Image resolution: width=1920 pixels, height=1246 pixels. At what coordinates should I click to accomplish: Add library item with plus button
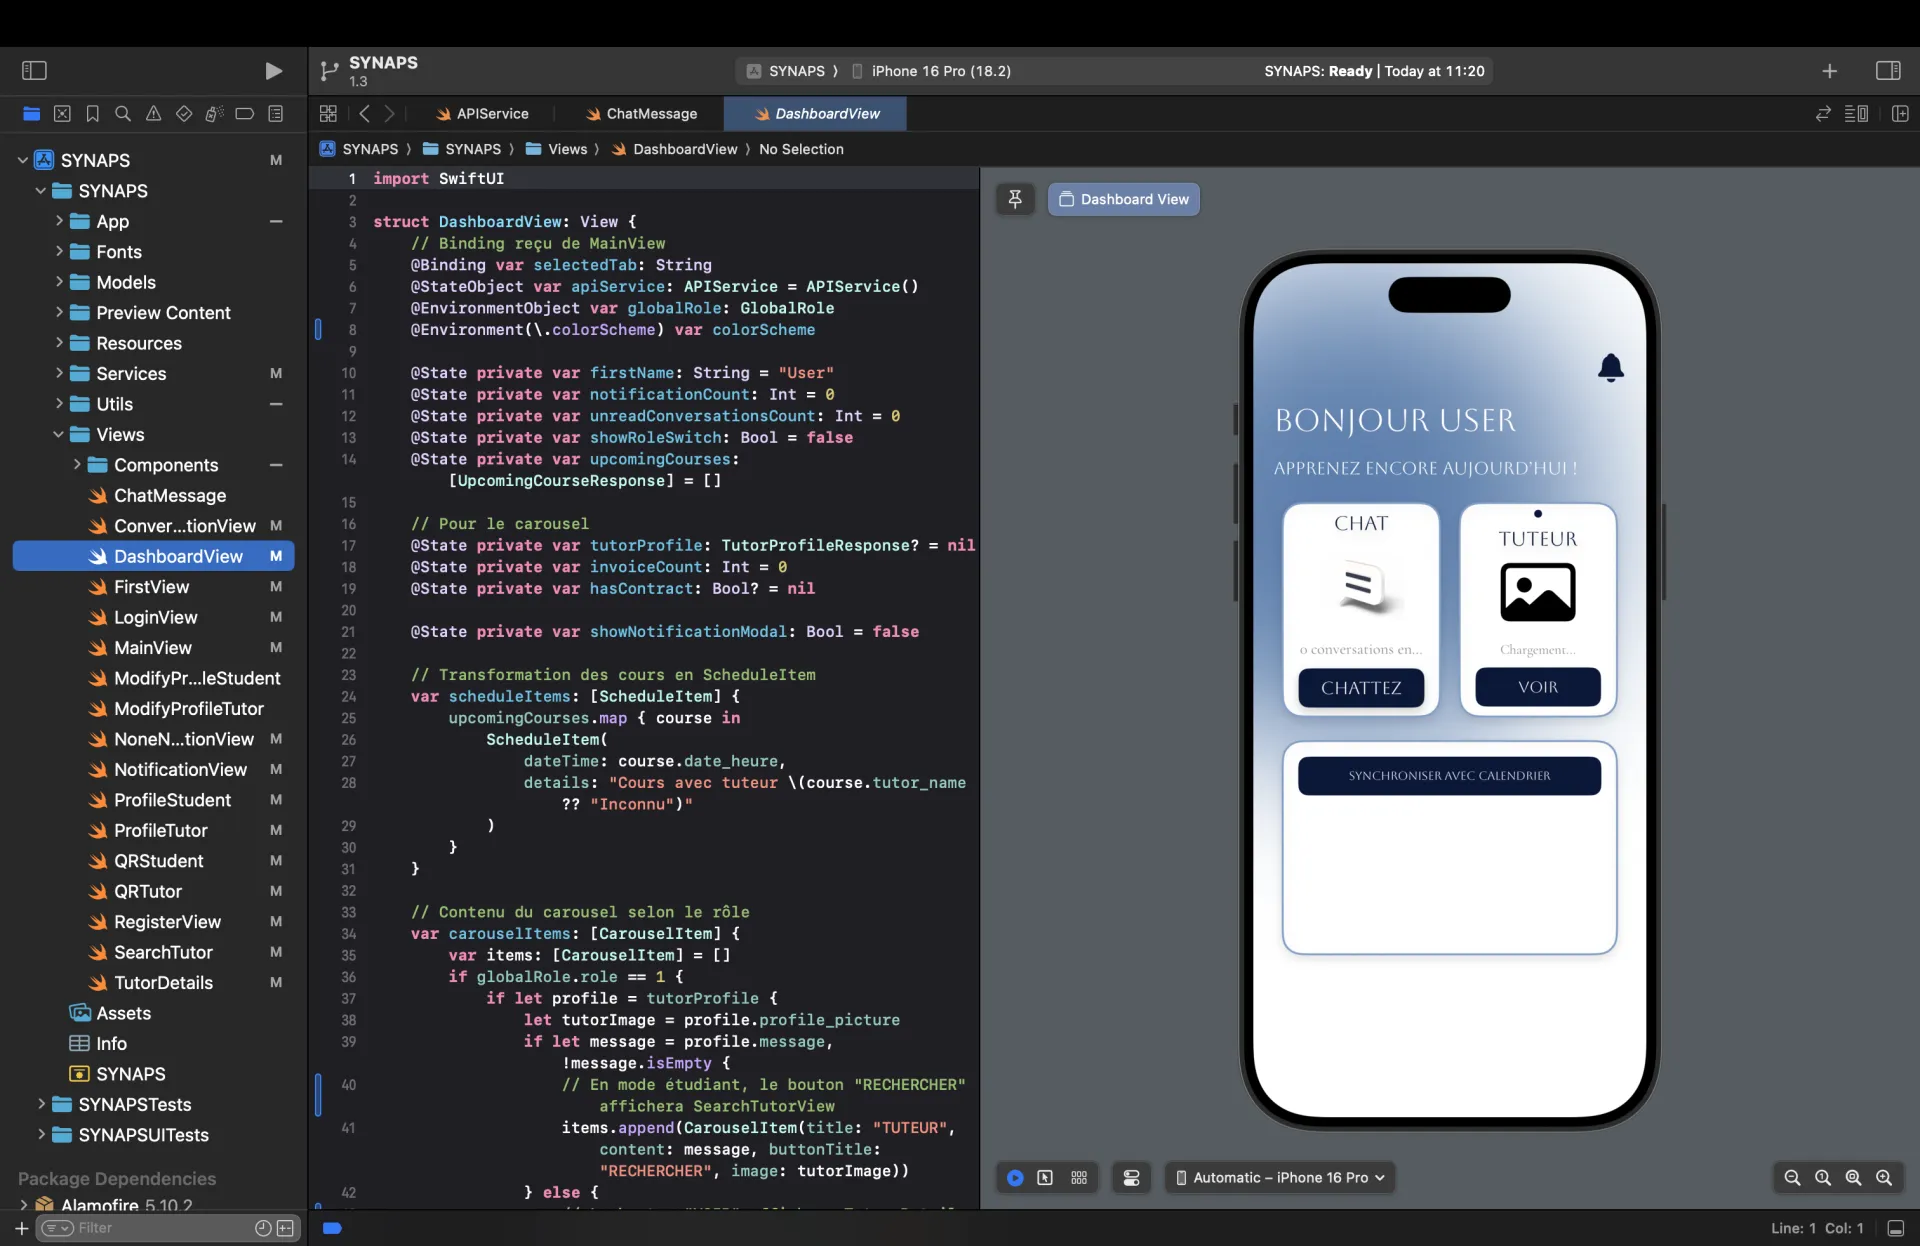click(x=1829, y=71)
